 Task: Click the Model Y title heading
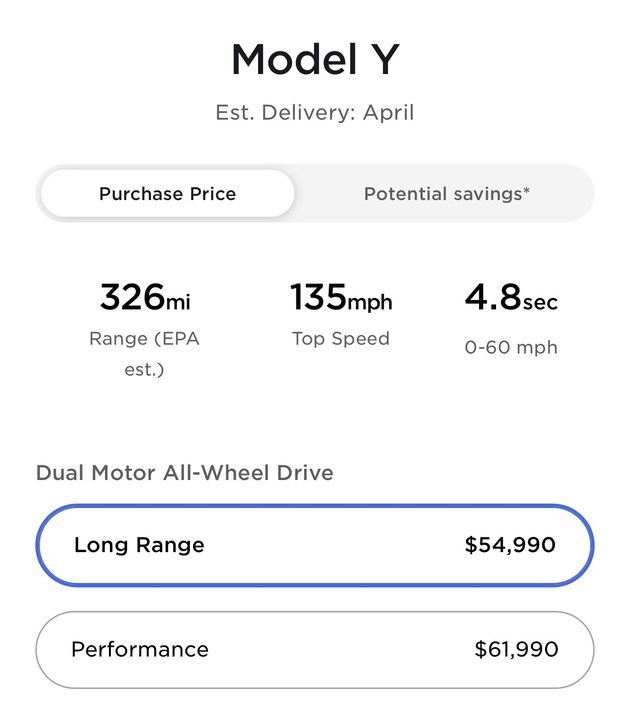point(316,59)
